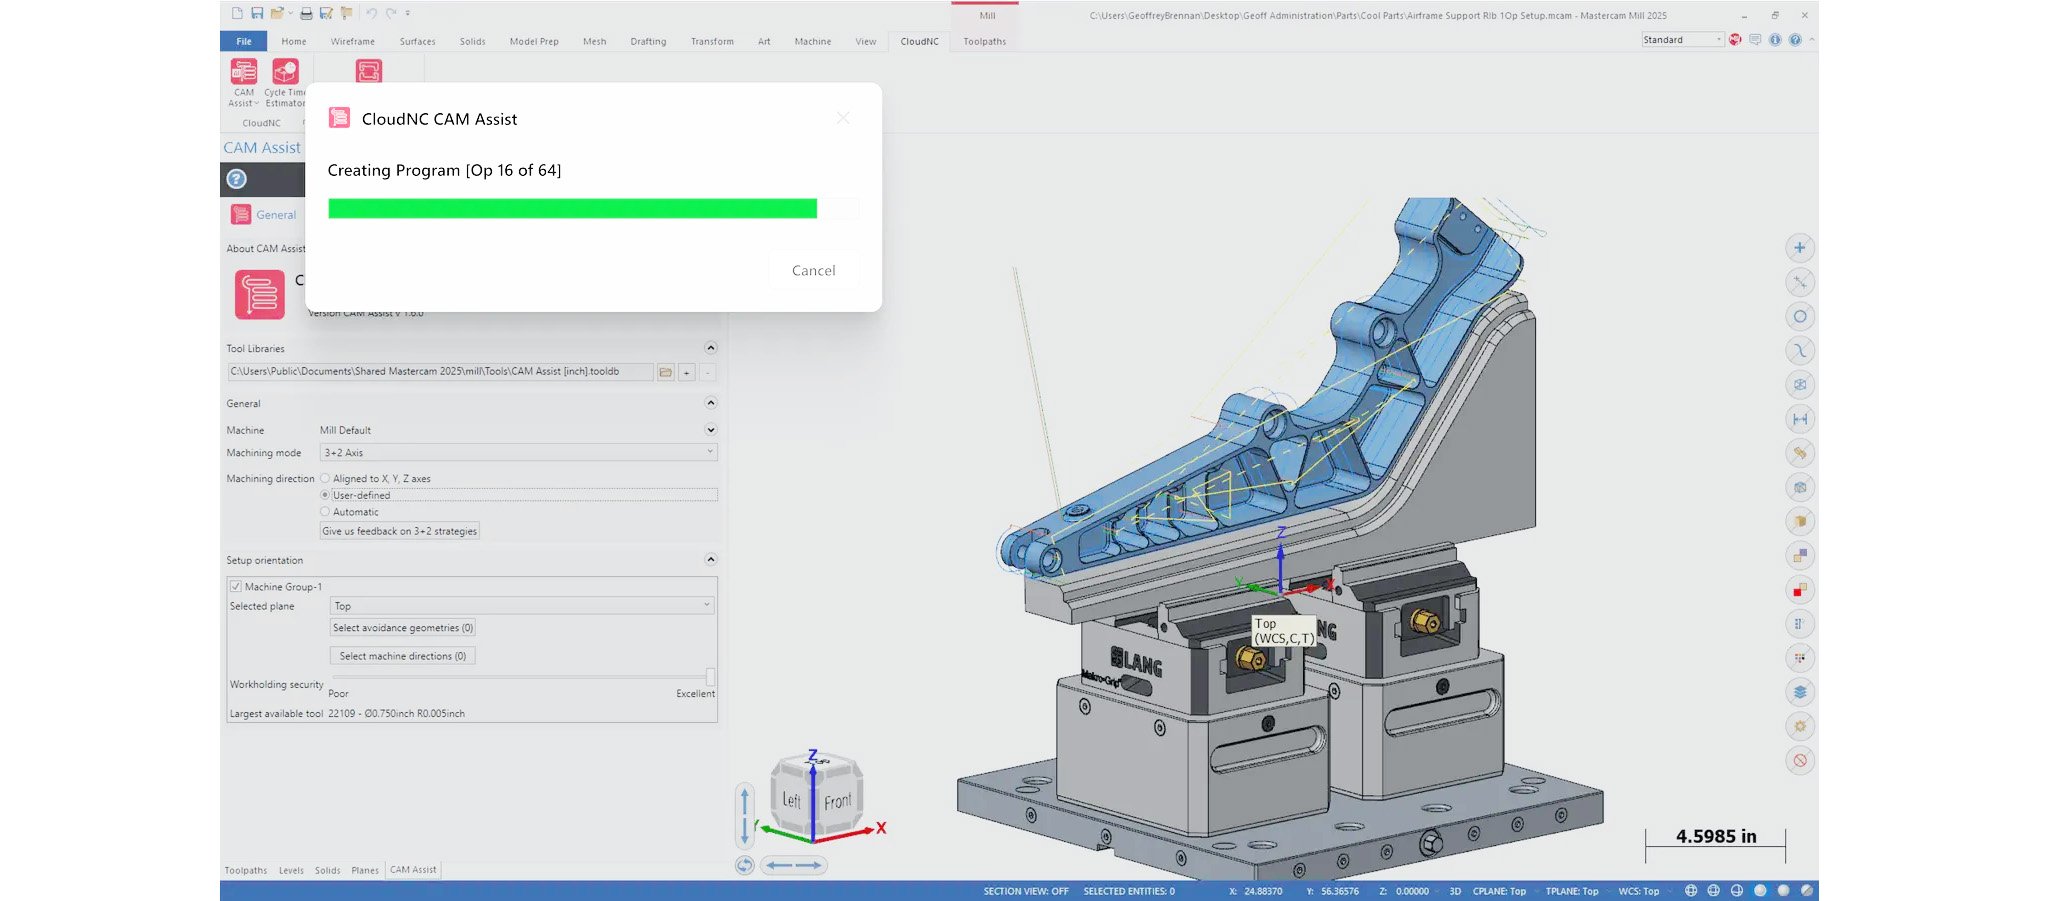This screenshot has height=901, width=2049.
Task: Click the info icon in top-right corner
Action: [1775, 40]
